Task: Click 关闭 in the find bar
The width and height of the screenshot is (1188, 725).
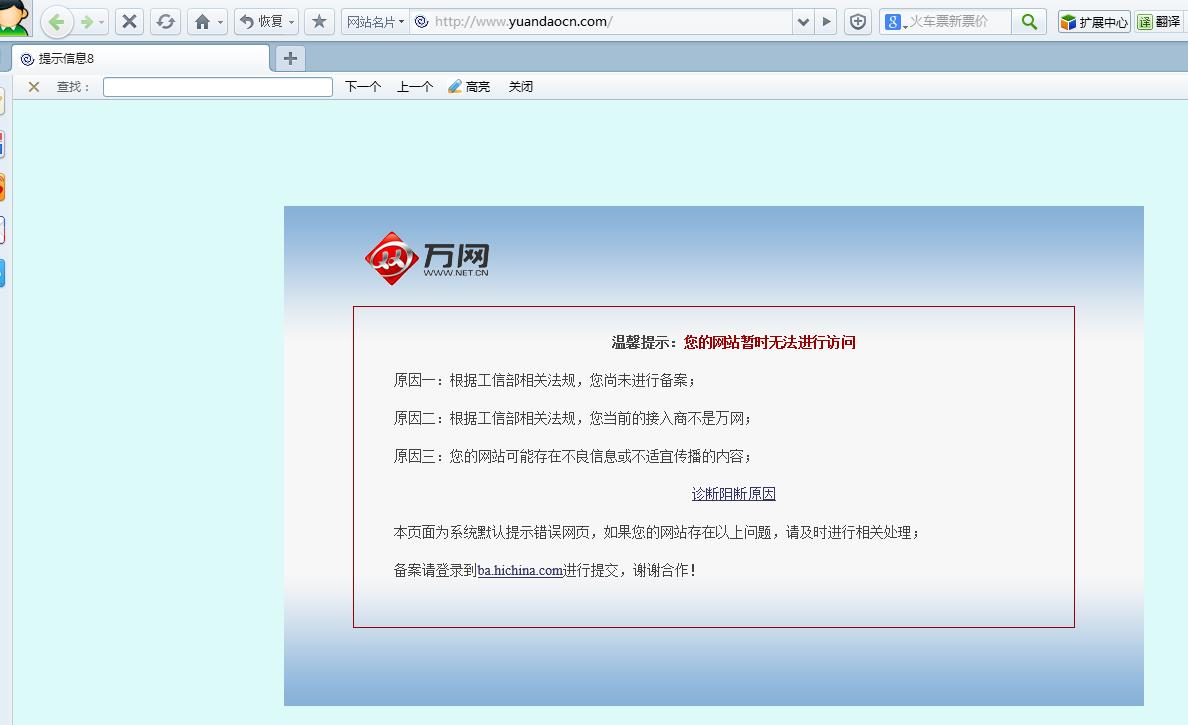Action: 521,87
